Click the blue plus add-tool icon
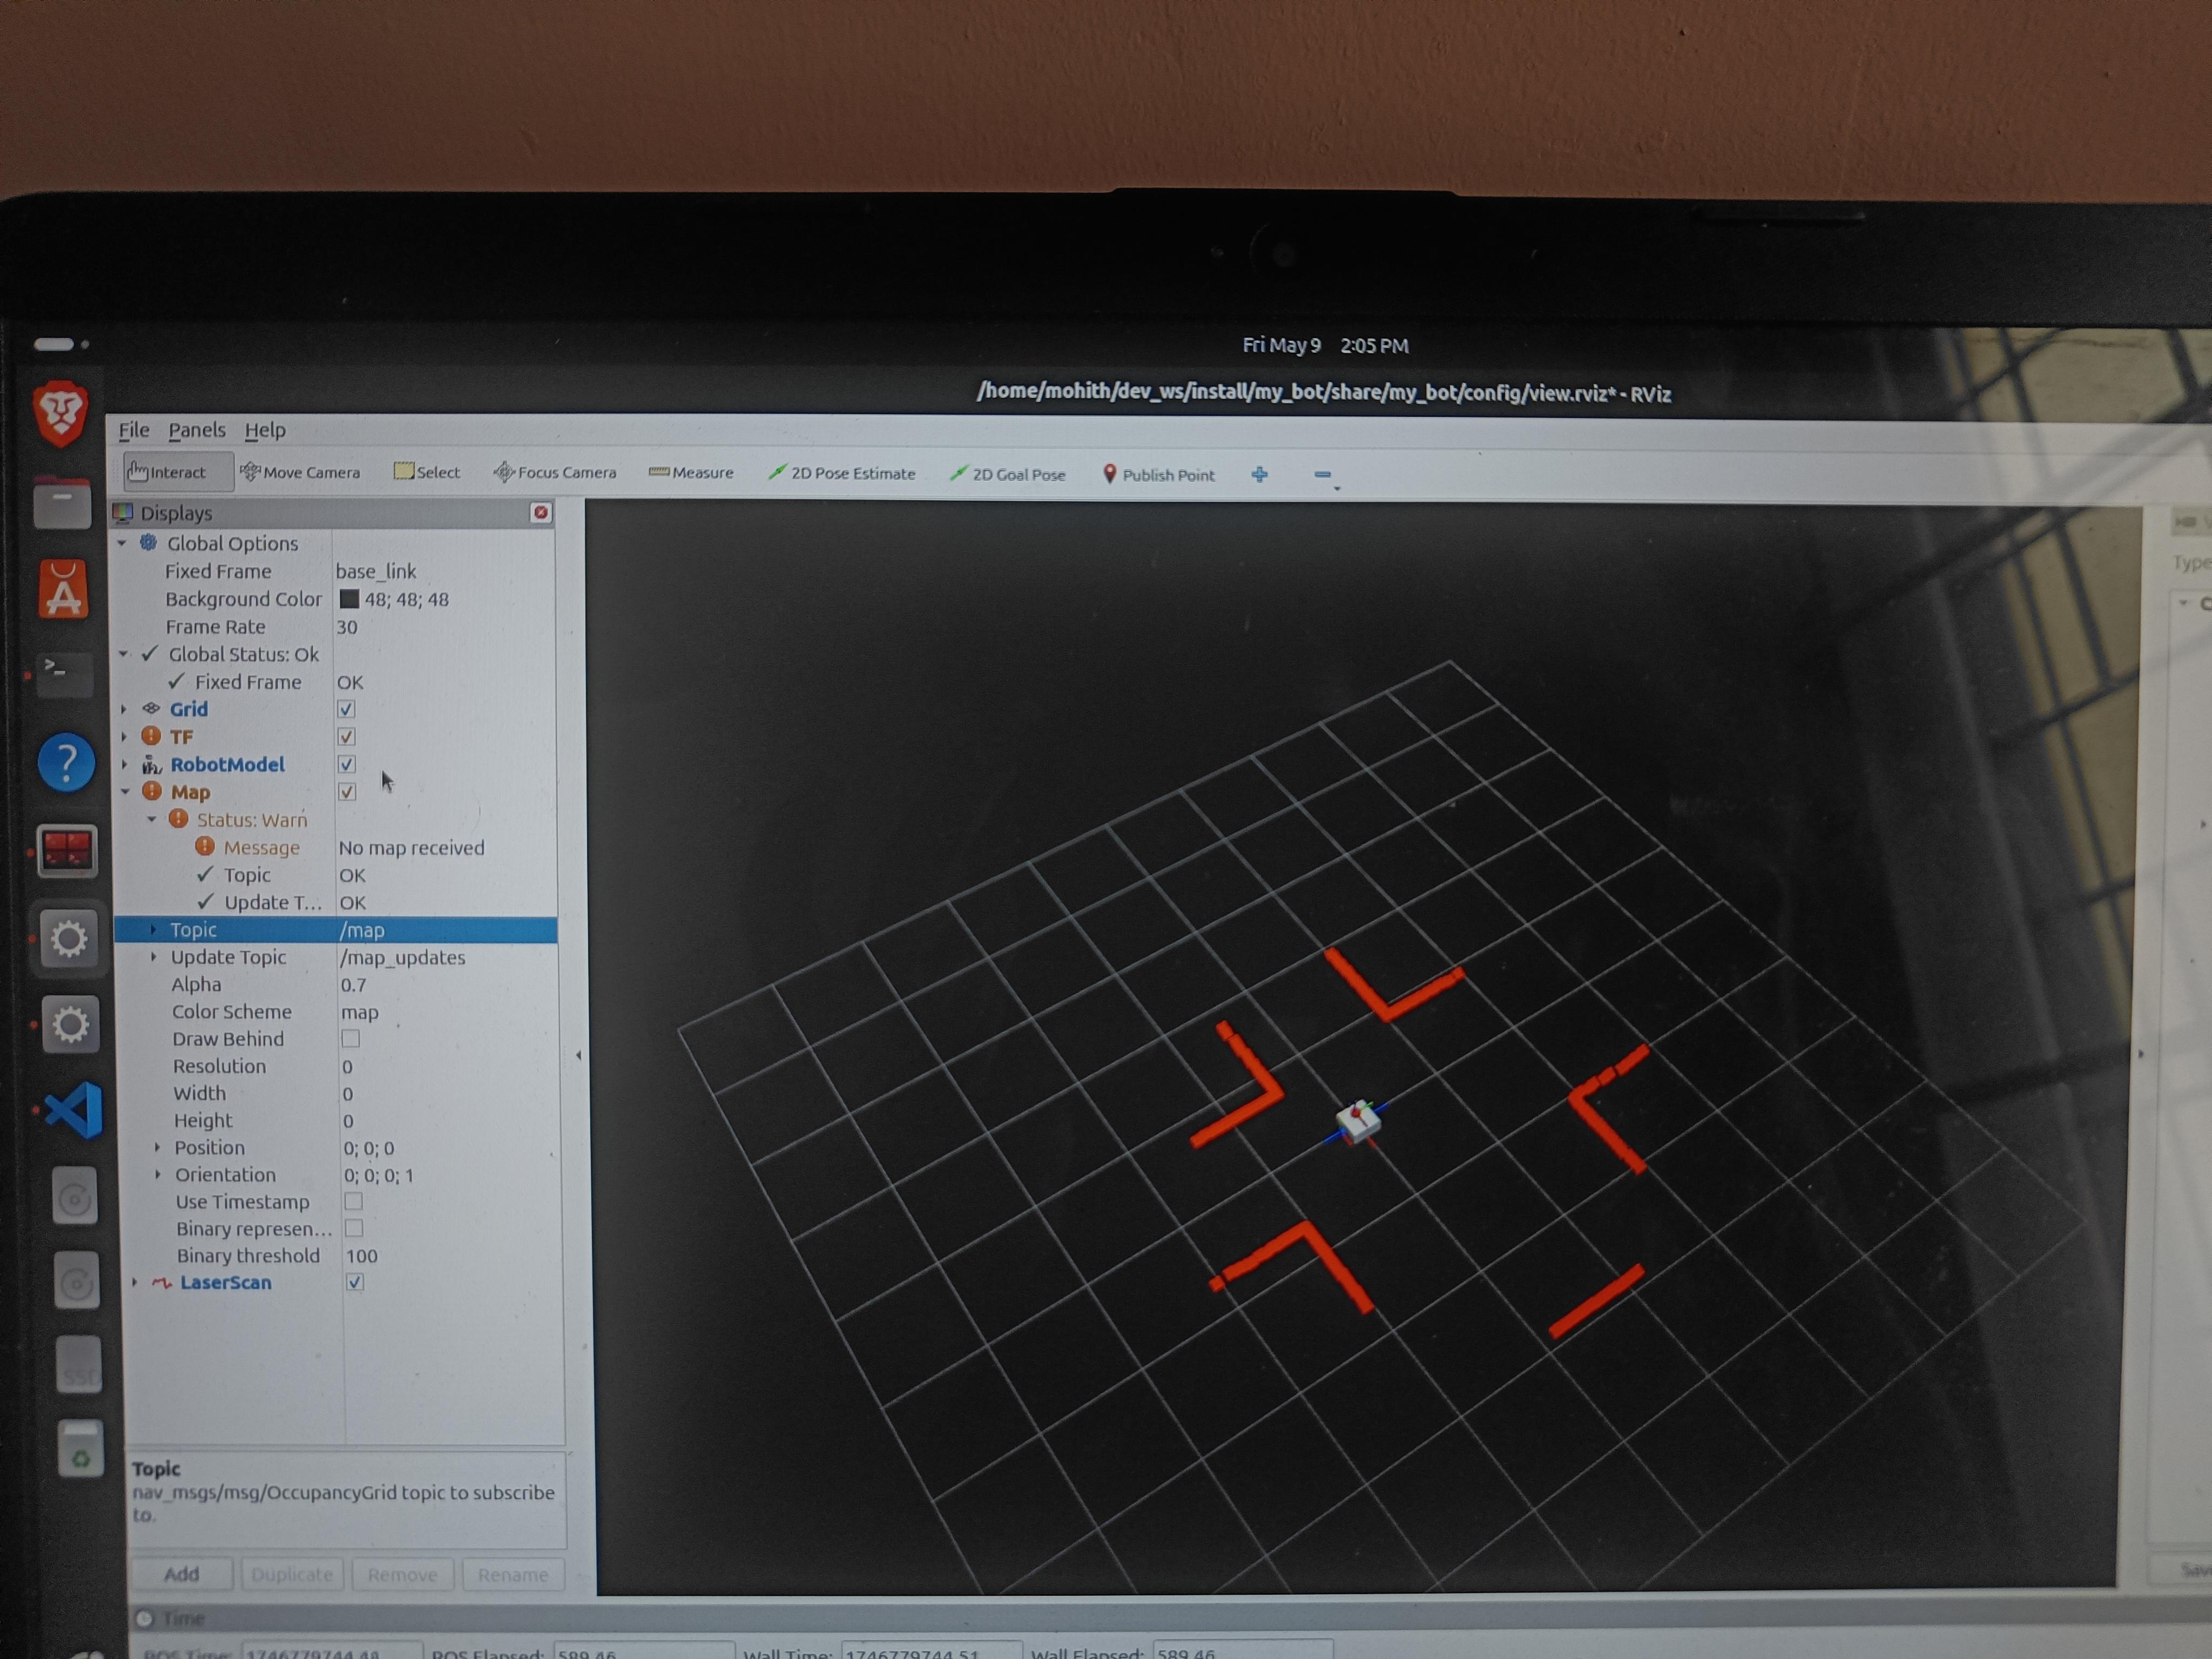The image size is (2212, 1659). click(x=1259, y=474)
